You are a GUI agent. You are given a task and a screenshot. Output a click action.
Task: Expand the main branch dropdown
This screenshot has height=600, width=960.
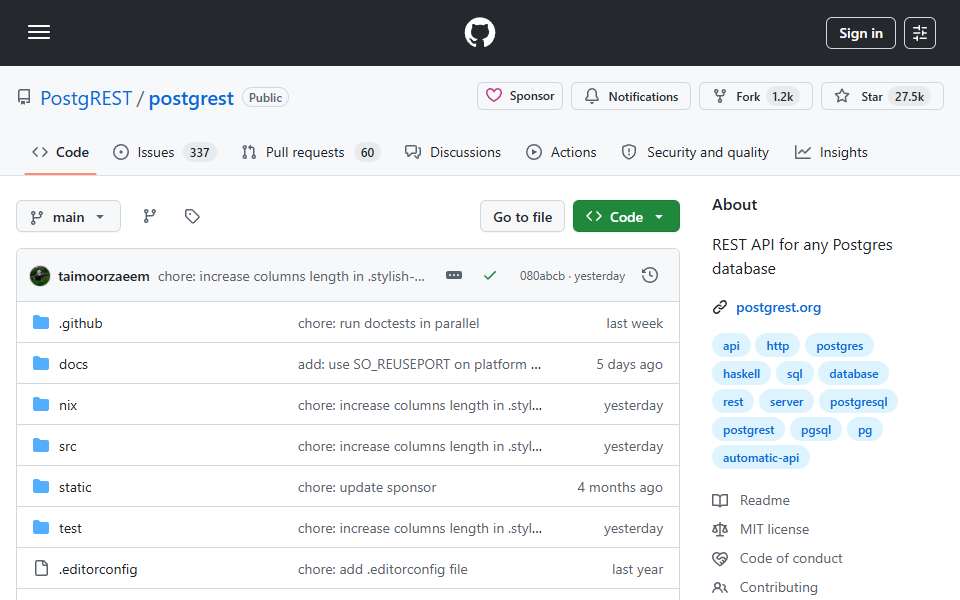tap(68, 217)
